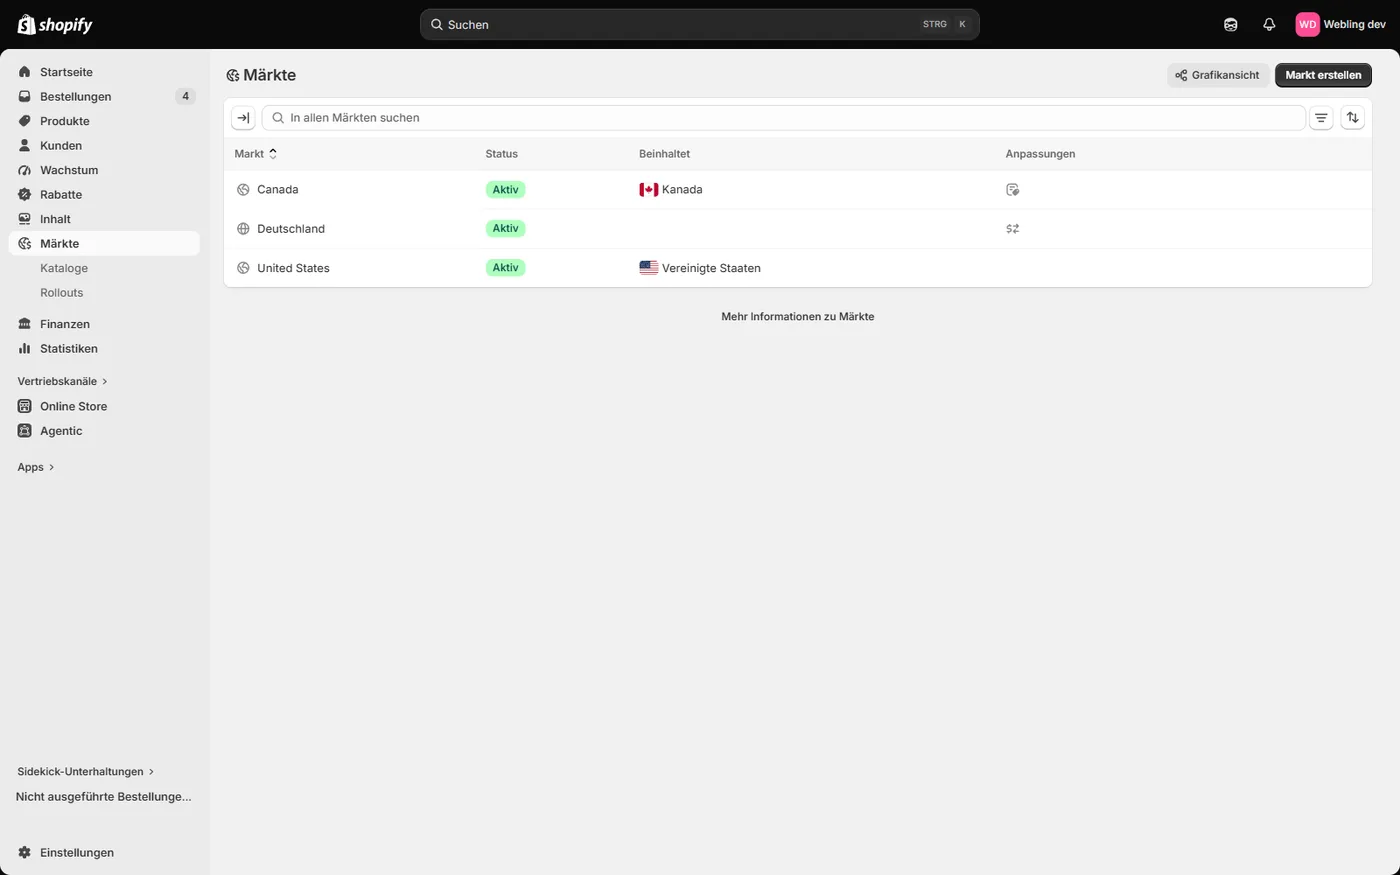Viewport: 1400px width, 875px height.
Task: Open the filter icon beside search field
Action: coord(1321,118)
